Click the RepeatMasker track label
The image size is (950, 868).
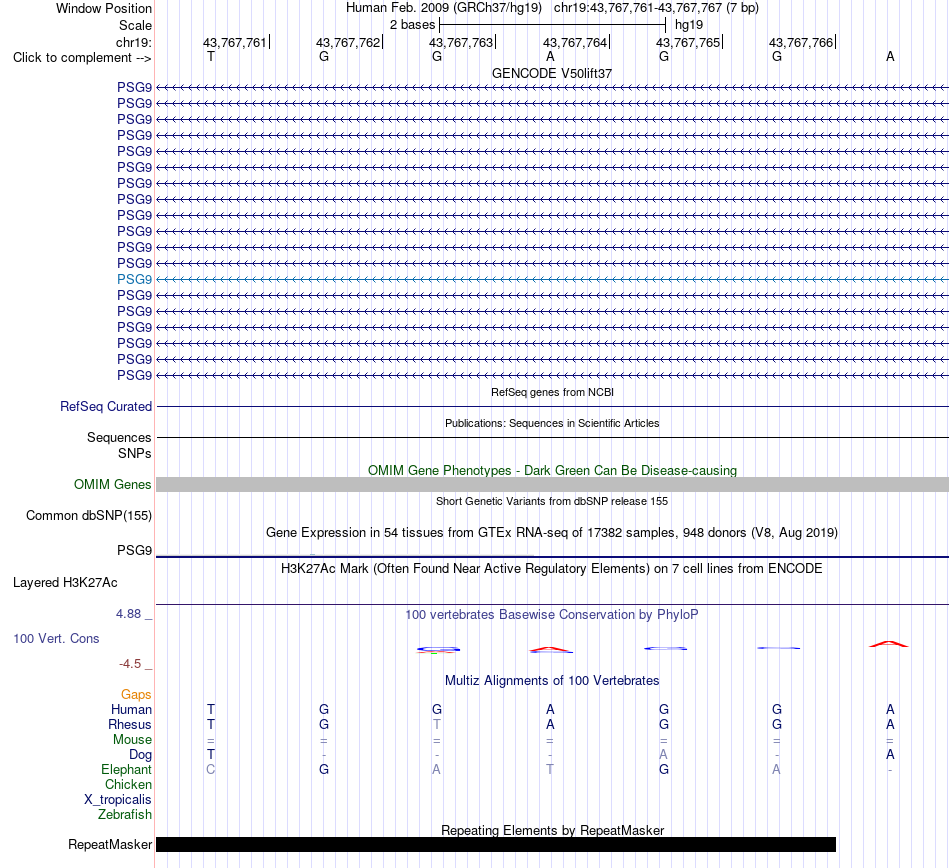coord(110,844)
